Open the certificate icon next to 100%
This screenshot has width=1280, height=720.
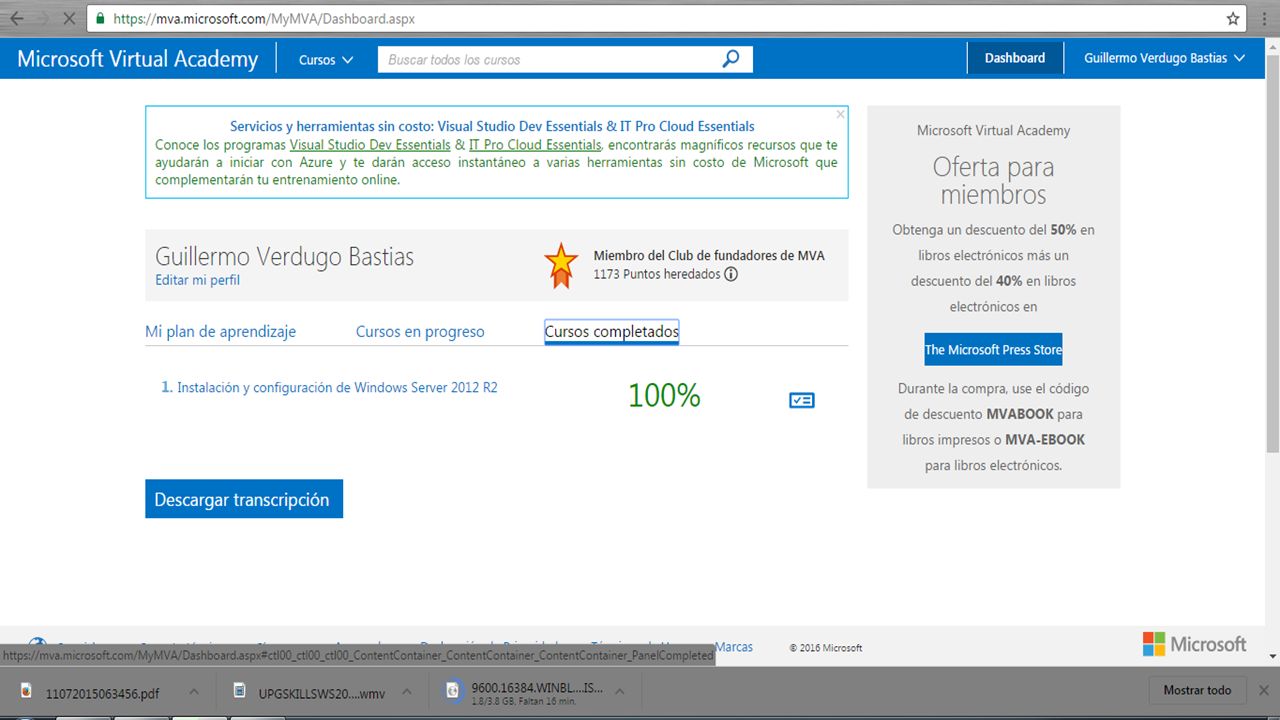pos(801,400)
